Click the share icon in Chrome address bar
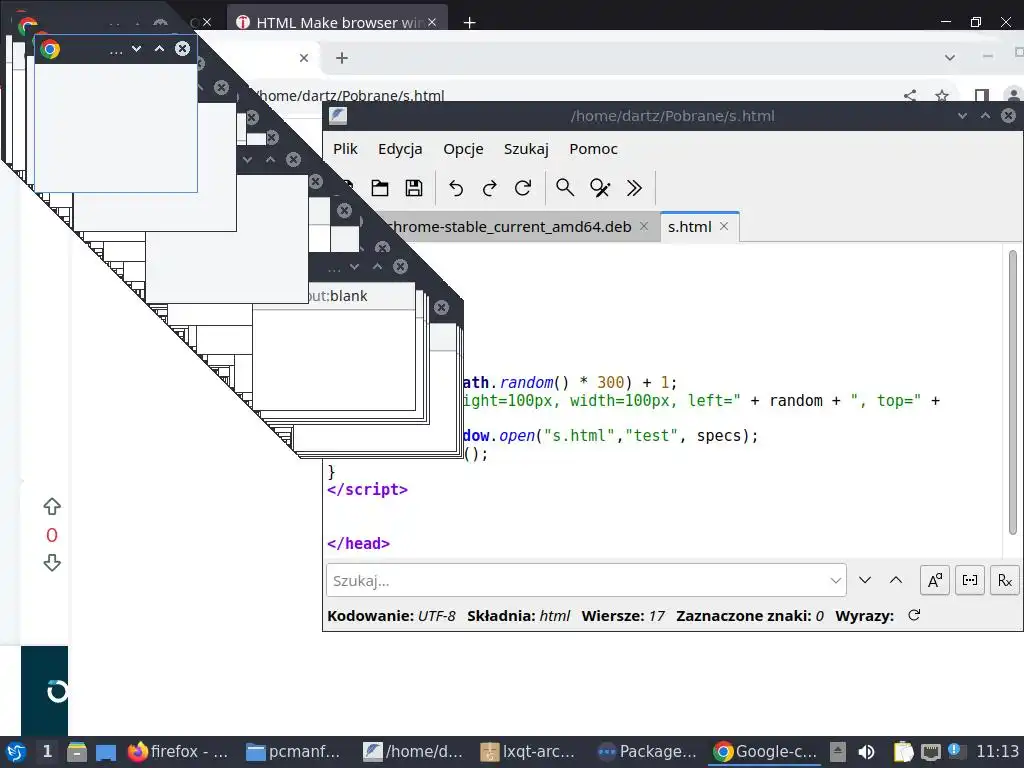Image resolution: width=1024 pixels, height=768 pixels. (x=910, y=95)
